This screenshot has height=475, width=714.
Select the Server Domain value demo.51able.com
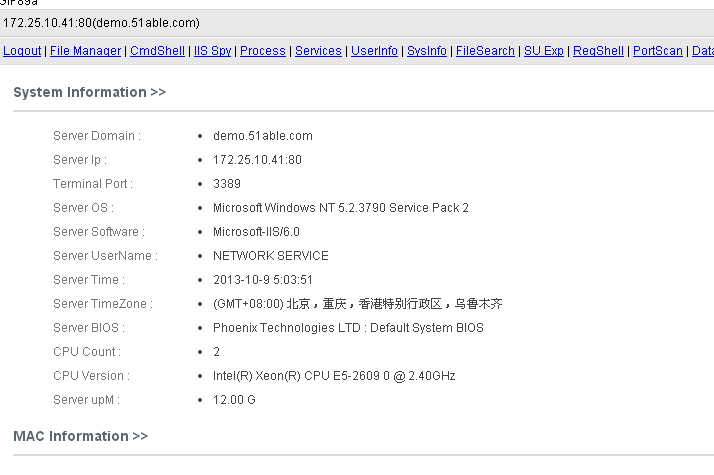coord(263,136)
